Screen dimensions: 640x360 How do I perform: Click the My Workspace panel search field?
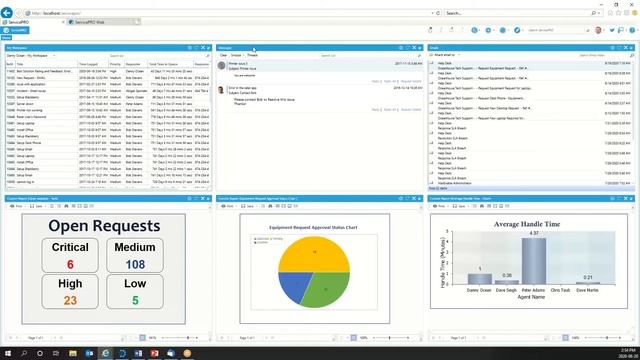[156, 56]
